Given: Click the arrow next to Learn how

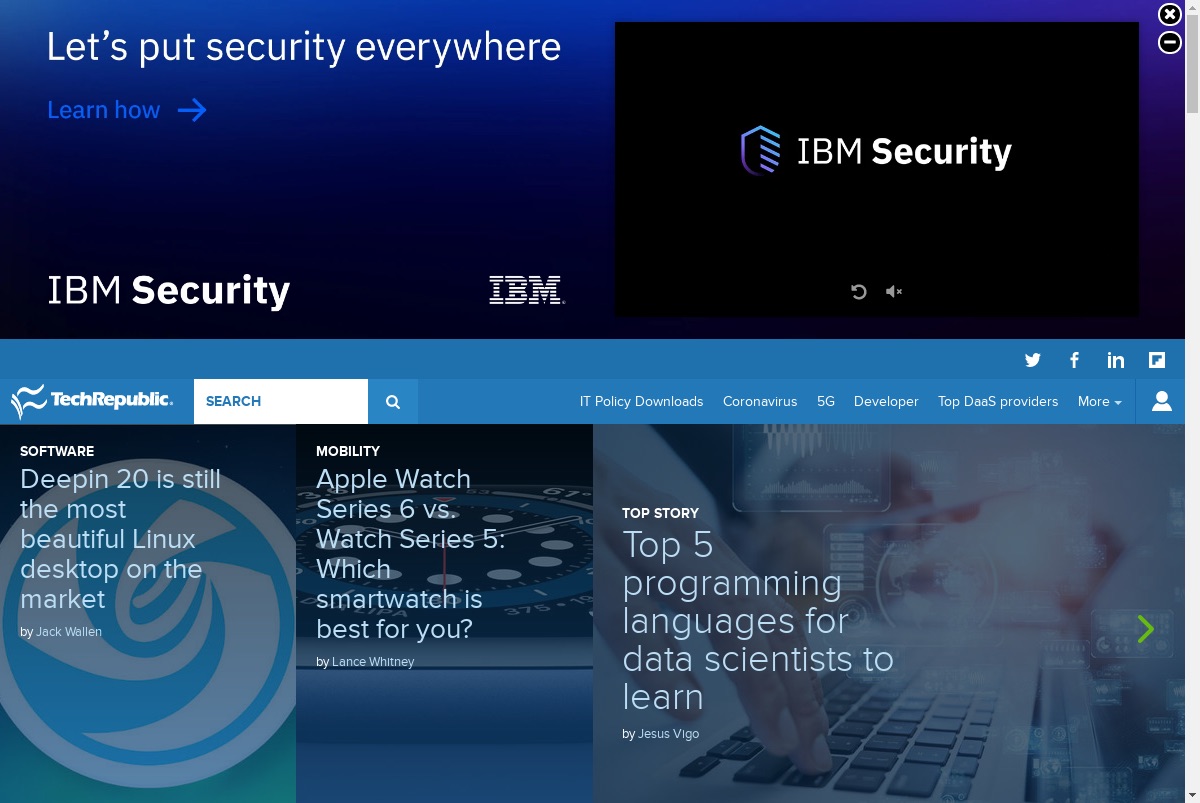Looking at the screenshot, I should (192, 110).
